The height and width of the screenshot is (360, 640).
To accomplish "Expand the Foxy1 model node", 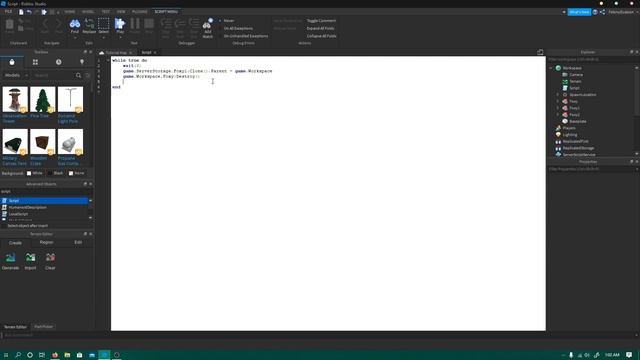I will click(x=558, y=108).
